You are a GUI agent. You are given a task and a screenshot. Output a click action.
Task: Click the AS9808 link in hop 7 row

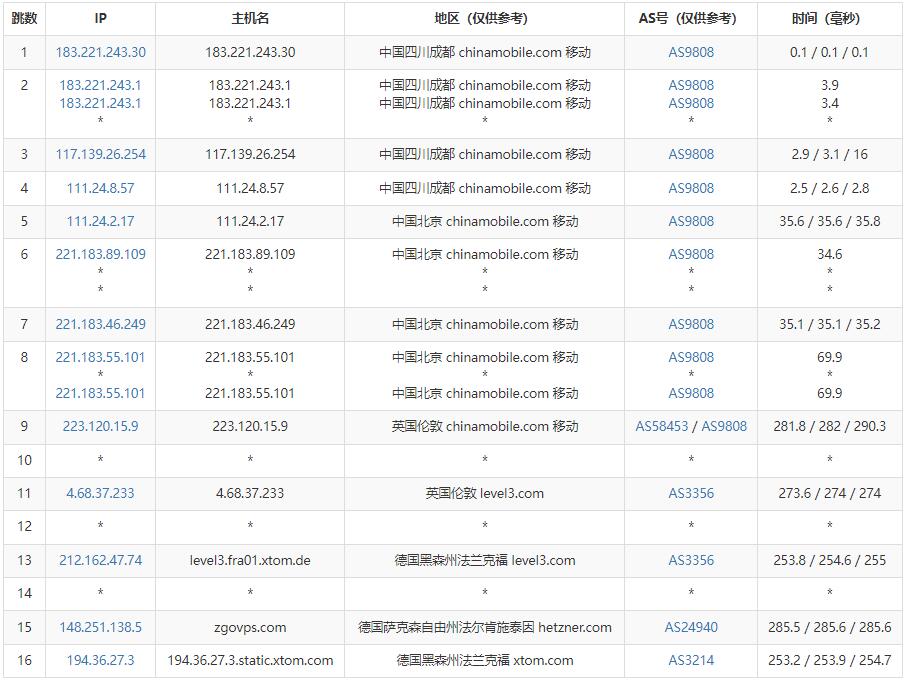click(x=691, y=324)
